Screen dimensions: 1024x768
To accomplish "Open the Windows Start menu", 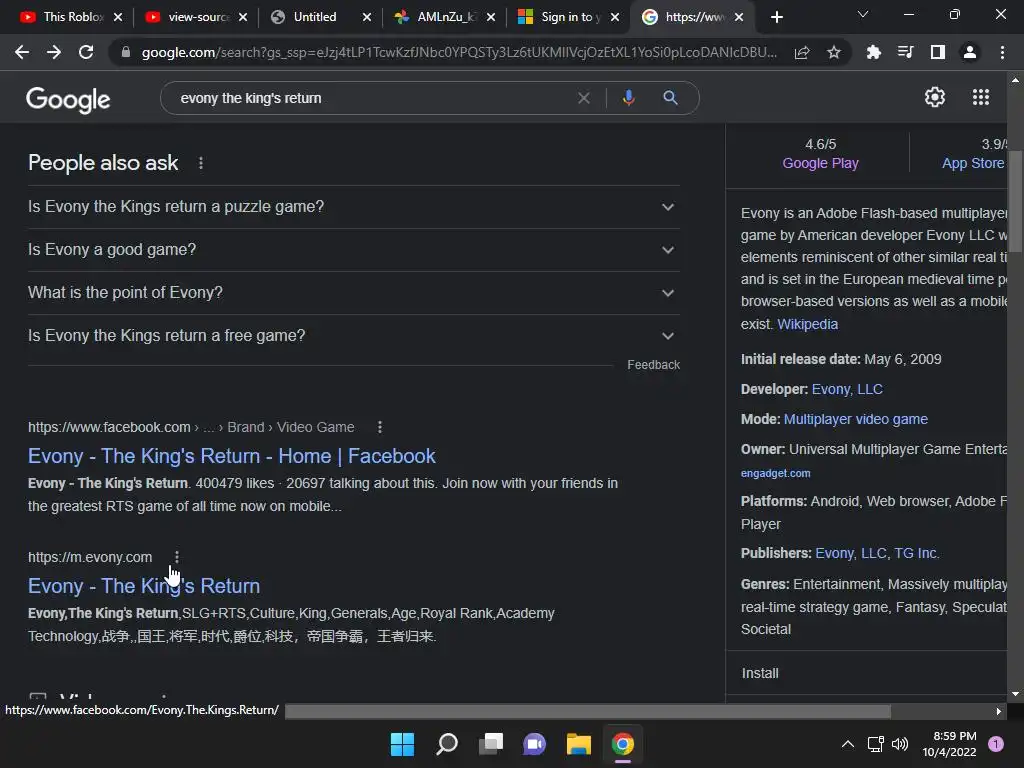I will [402, 744].
